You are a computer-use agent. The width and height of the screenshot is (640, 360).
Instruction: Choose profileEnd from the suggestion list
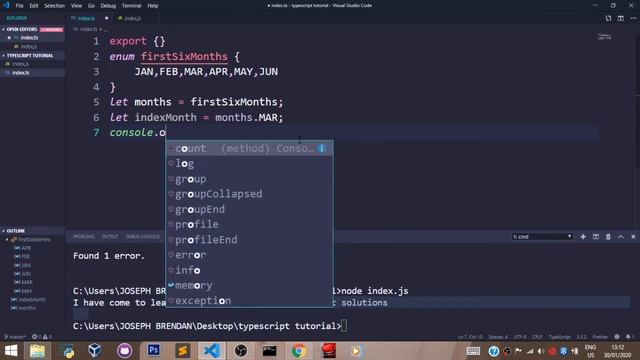pos(249,240)
